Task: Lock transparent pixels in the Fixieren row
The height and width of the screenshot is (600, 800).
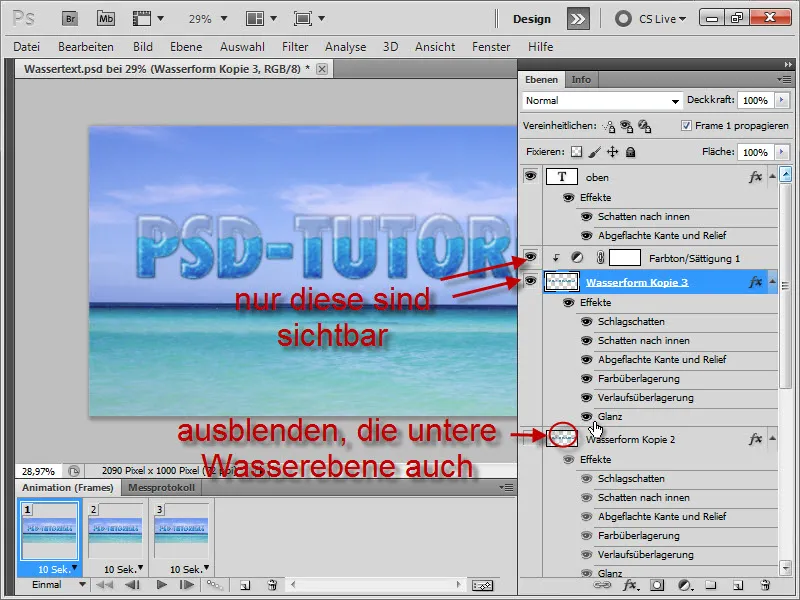Action: [577, 152]
